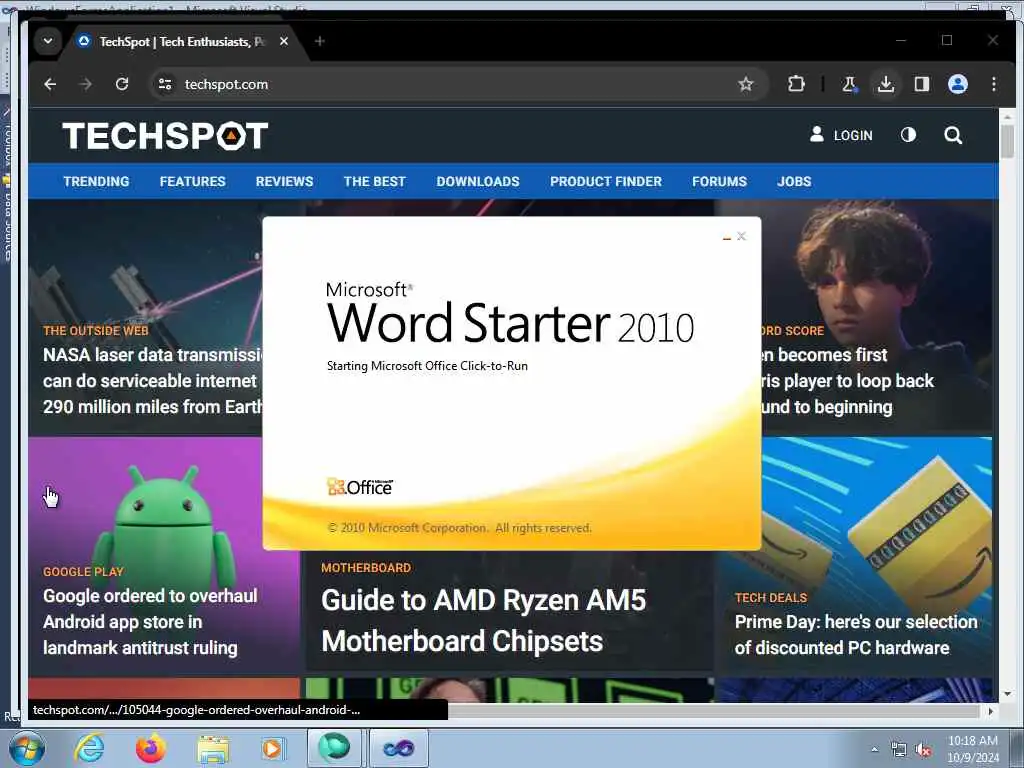Click the Chrome forward arrow
The width and height of the screenshot is (1024, 768).
[86, 84]
